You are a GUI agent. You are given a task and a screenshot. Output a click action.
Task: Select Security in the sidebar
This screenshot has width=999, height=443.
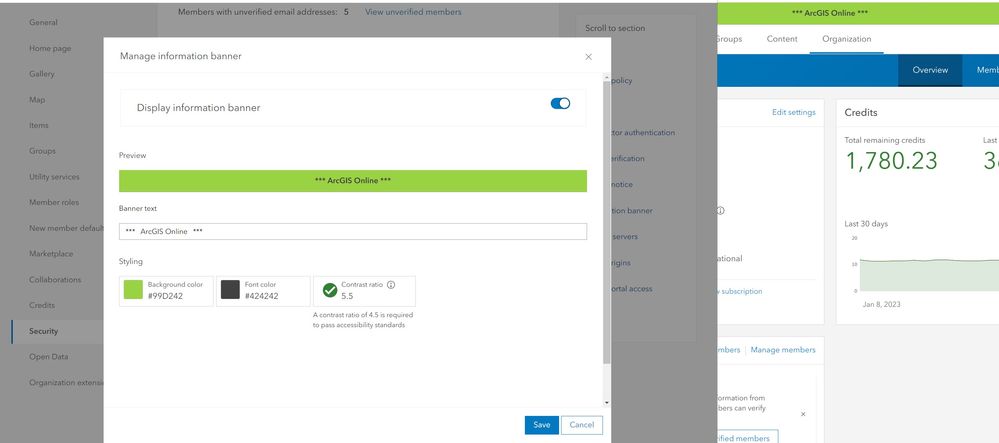click(x=43, y=331)
